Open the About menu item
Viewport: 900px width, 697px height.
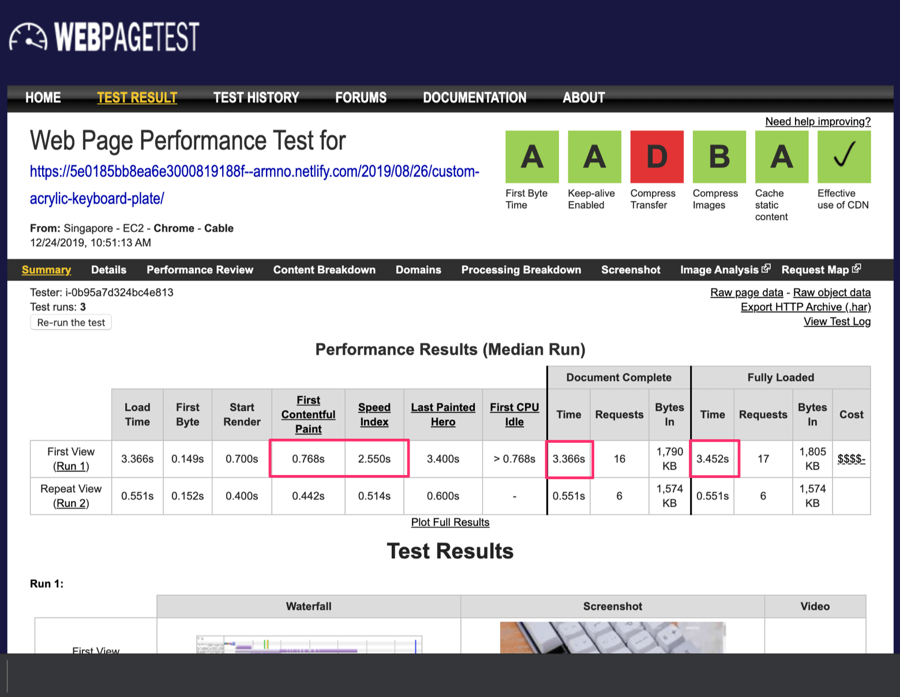pyautogui.click(x=584, y=98)
